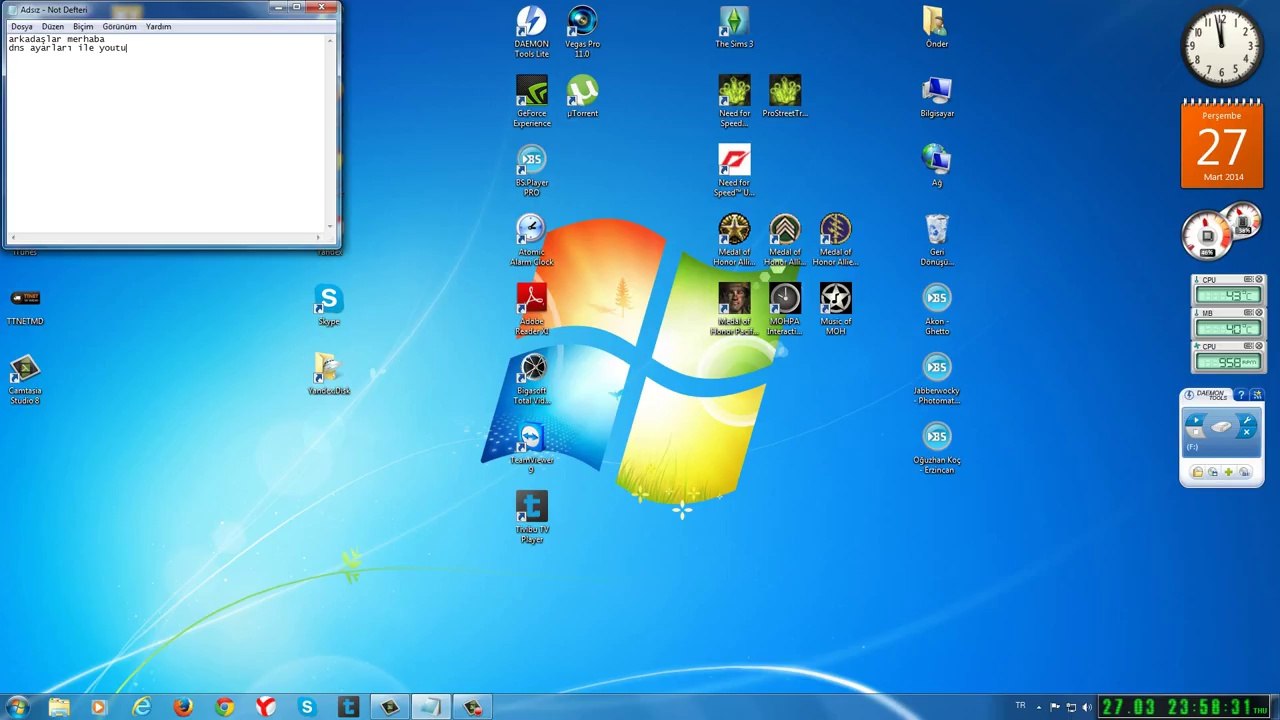Open DAEMON Tools Lite desktop shortcut

(531, 31)
